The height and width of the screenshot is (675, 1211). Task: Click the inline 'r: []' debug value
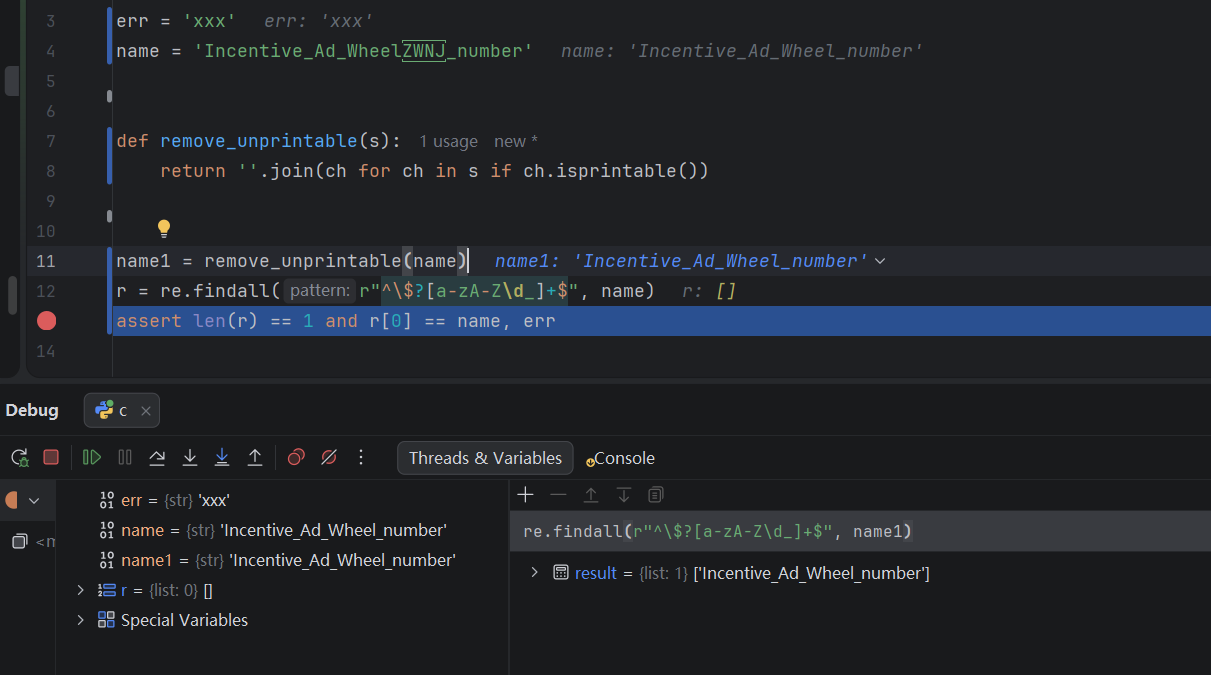709,291
